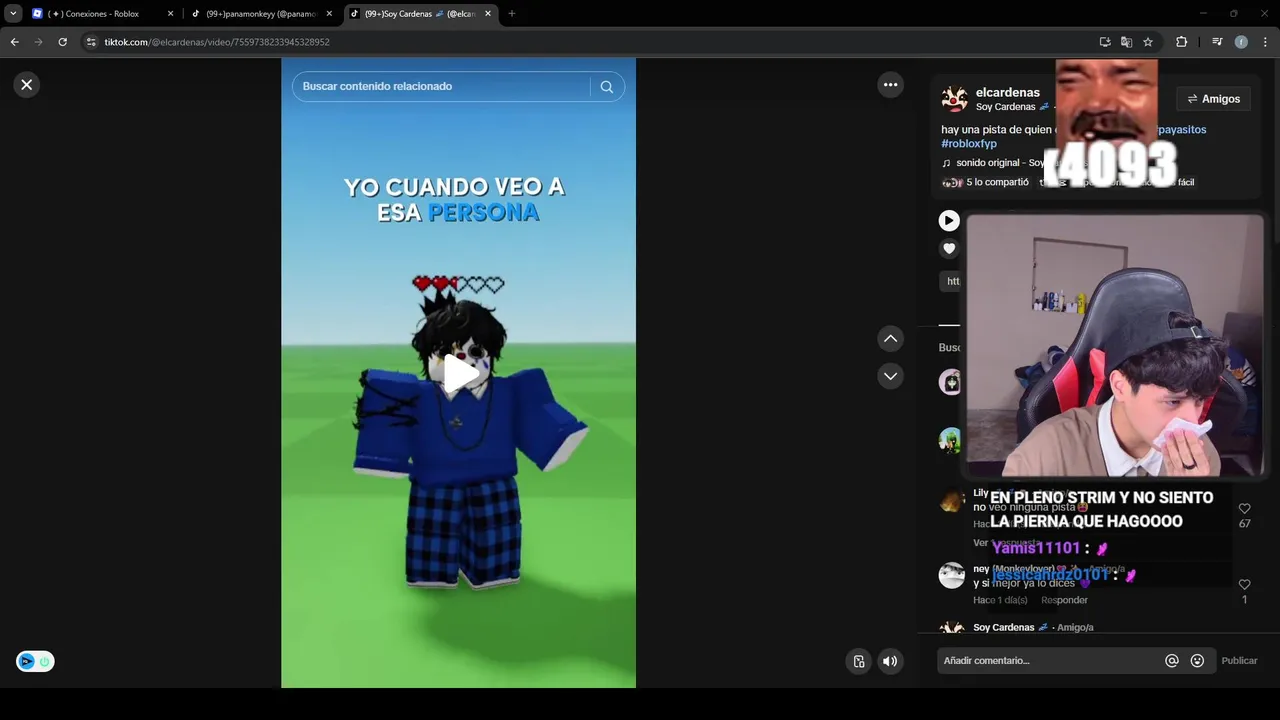Open the media control icon in toolbar
The height and width of the screenshot is (720, 1280).
coord(1217,42)
